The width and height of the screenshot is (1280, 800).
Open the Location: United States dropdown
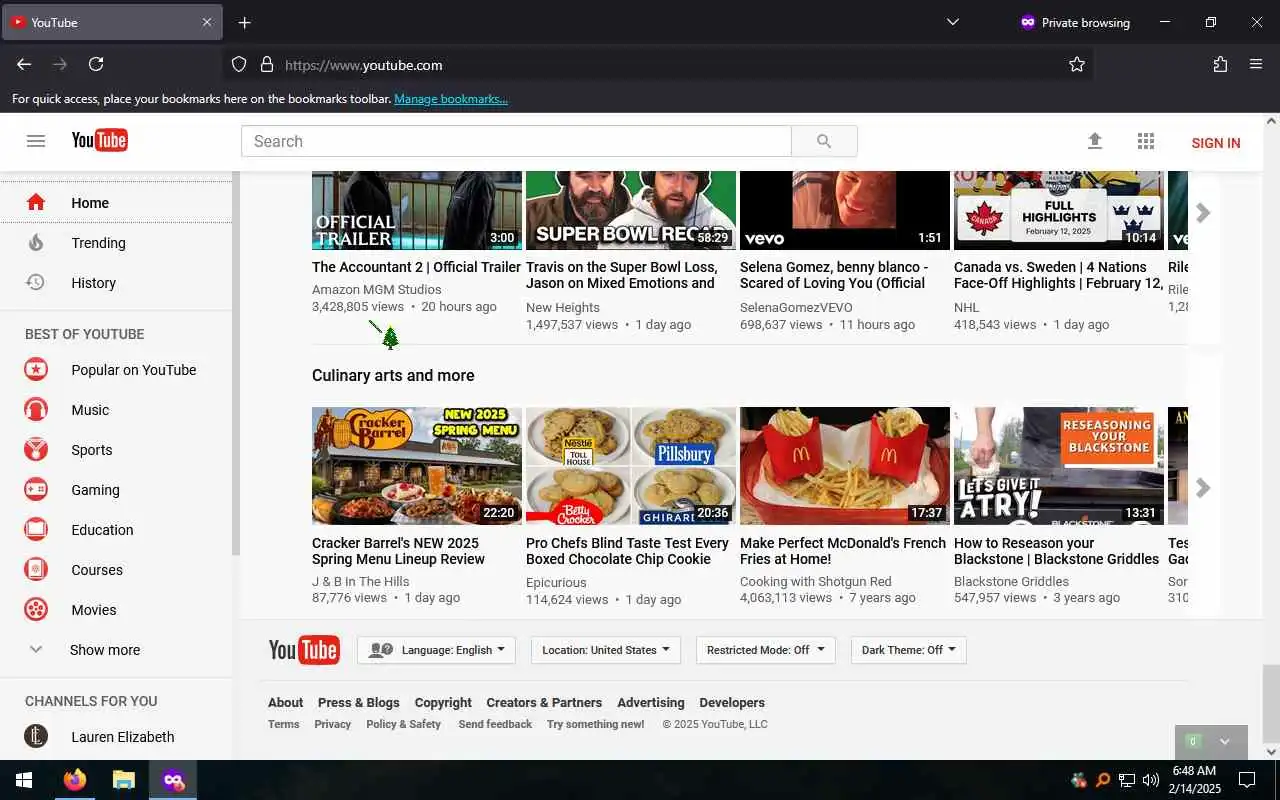(x=606, y=650)
